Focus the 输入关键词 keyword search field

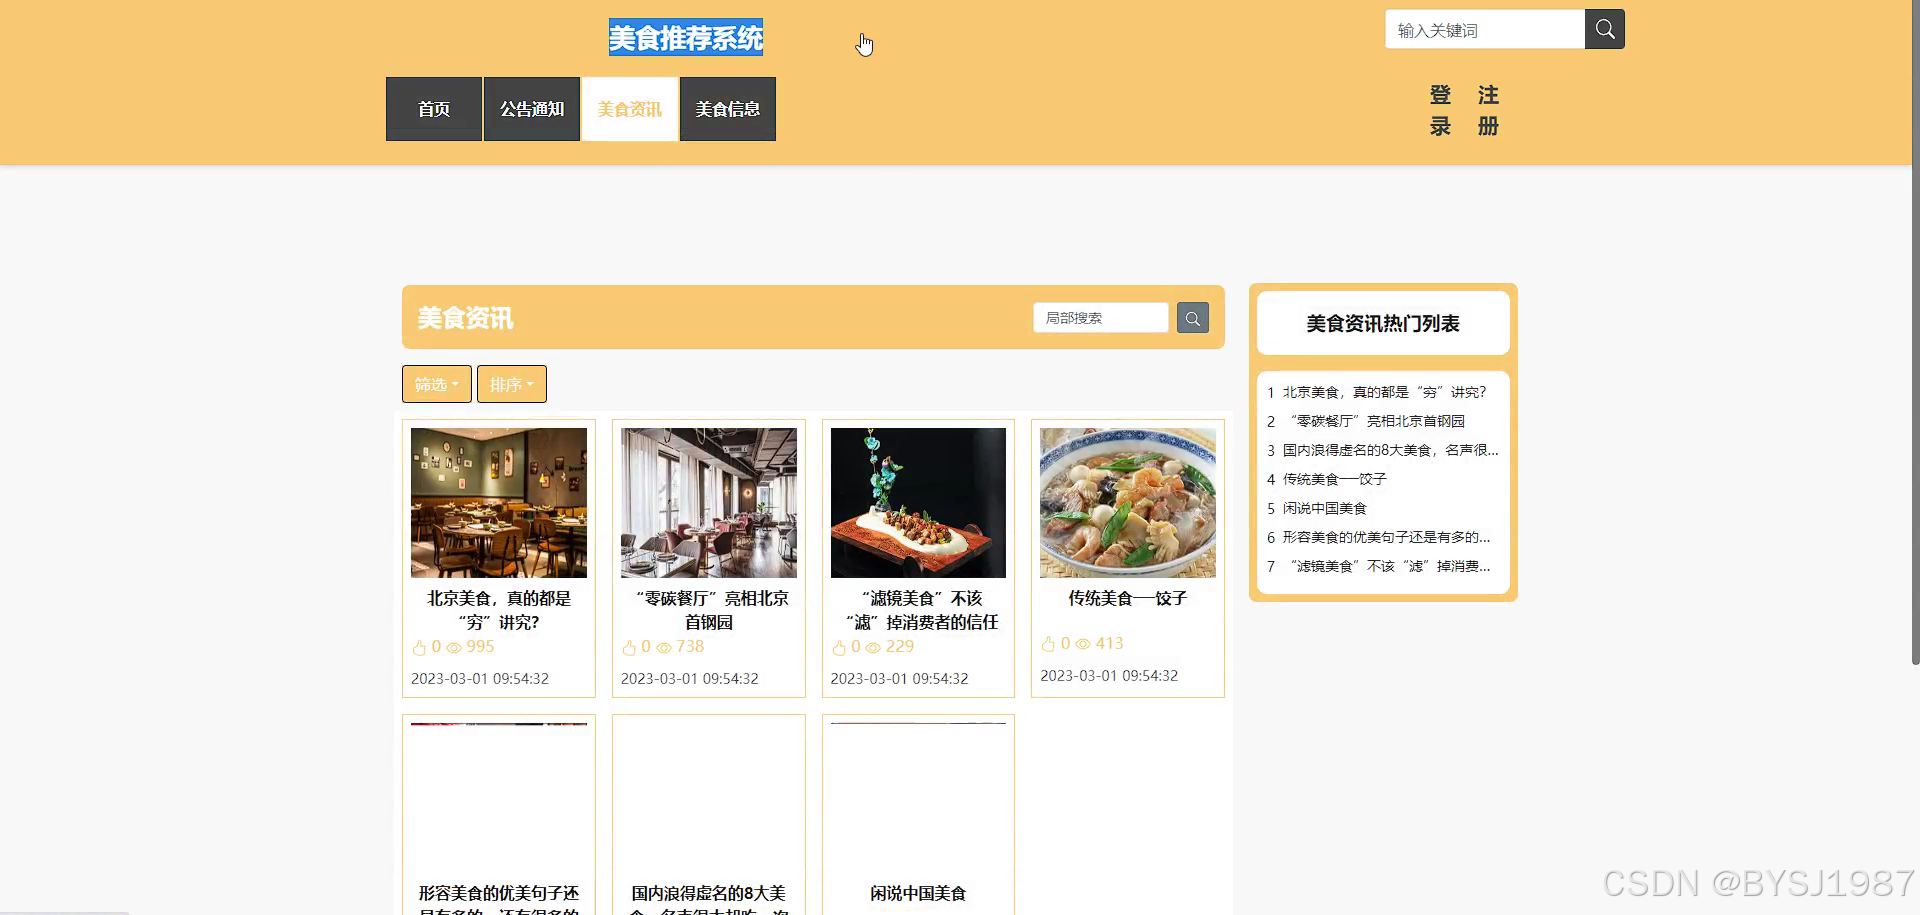point(1485,30)
